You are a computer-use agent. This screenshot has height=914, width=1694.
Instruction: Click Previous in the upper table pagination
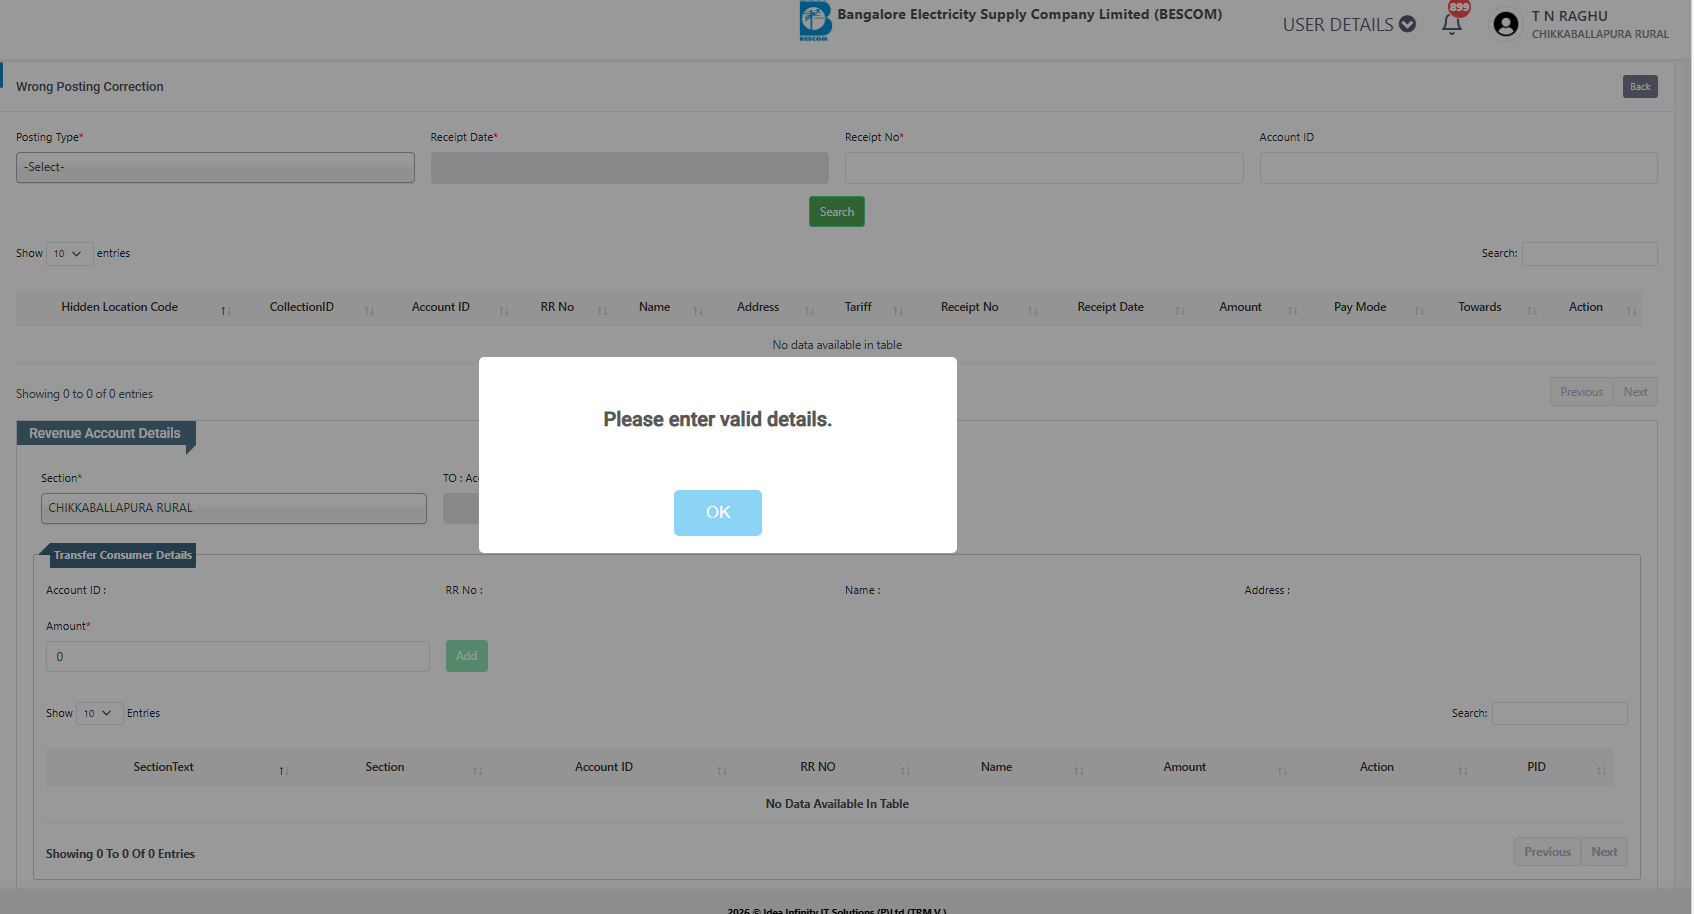pos(1582,392)
